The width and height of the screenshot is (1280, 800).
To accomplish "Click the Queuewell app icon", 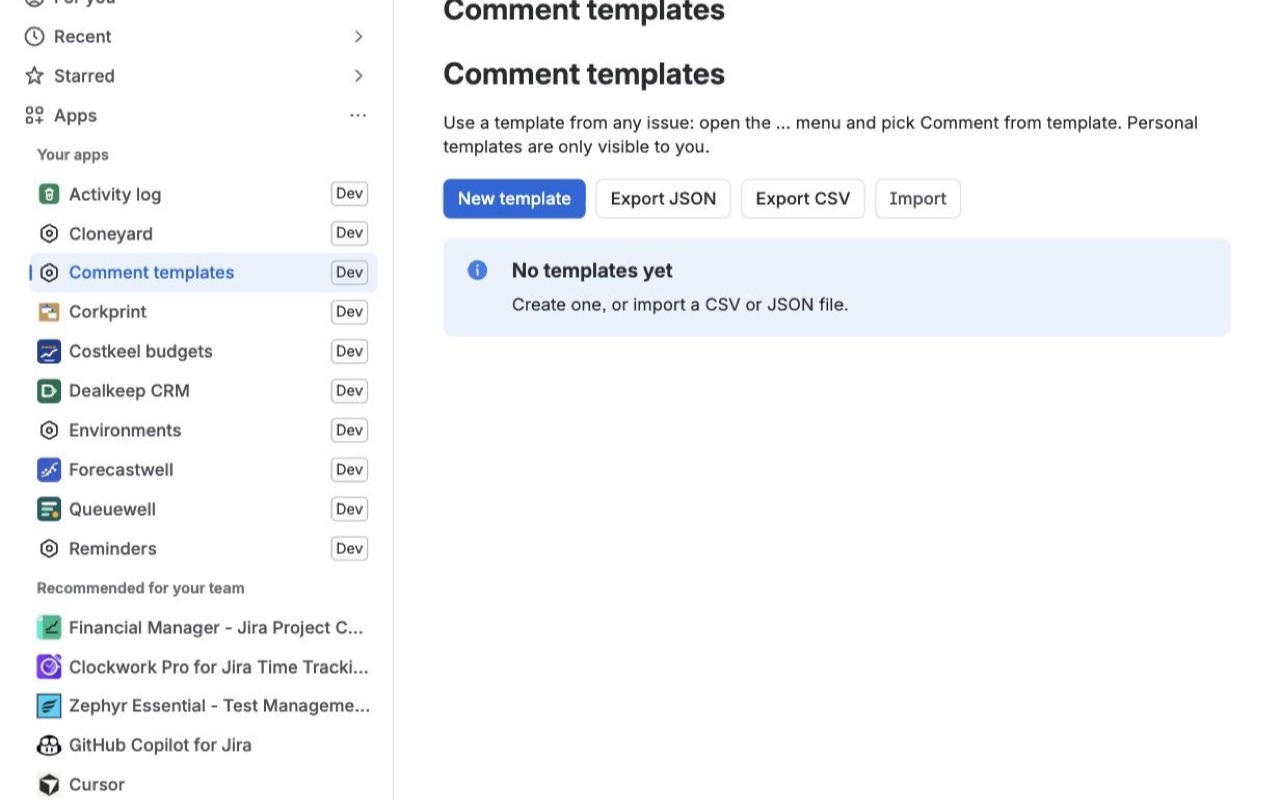I will pyautogui.click(x=49, y=509).
